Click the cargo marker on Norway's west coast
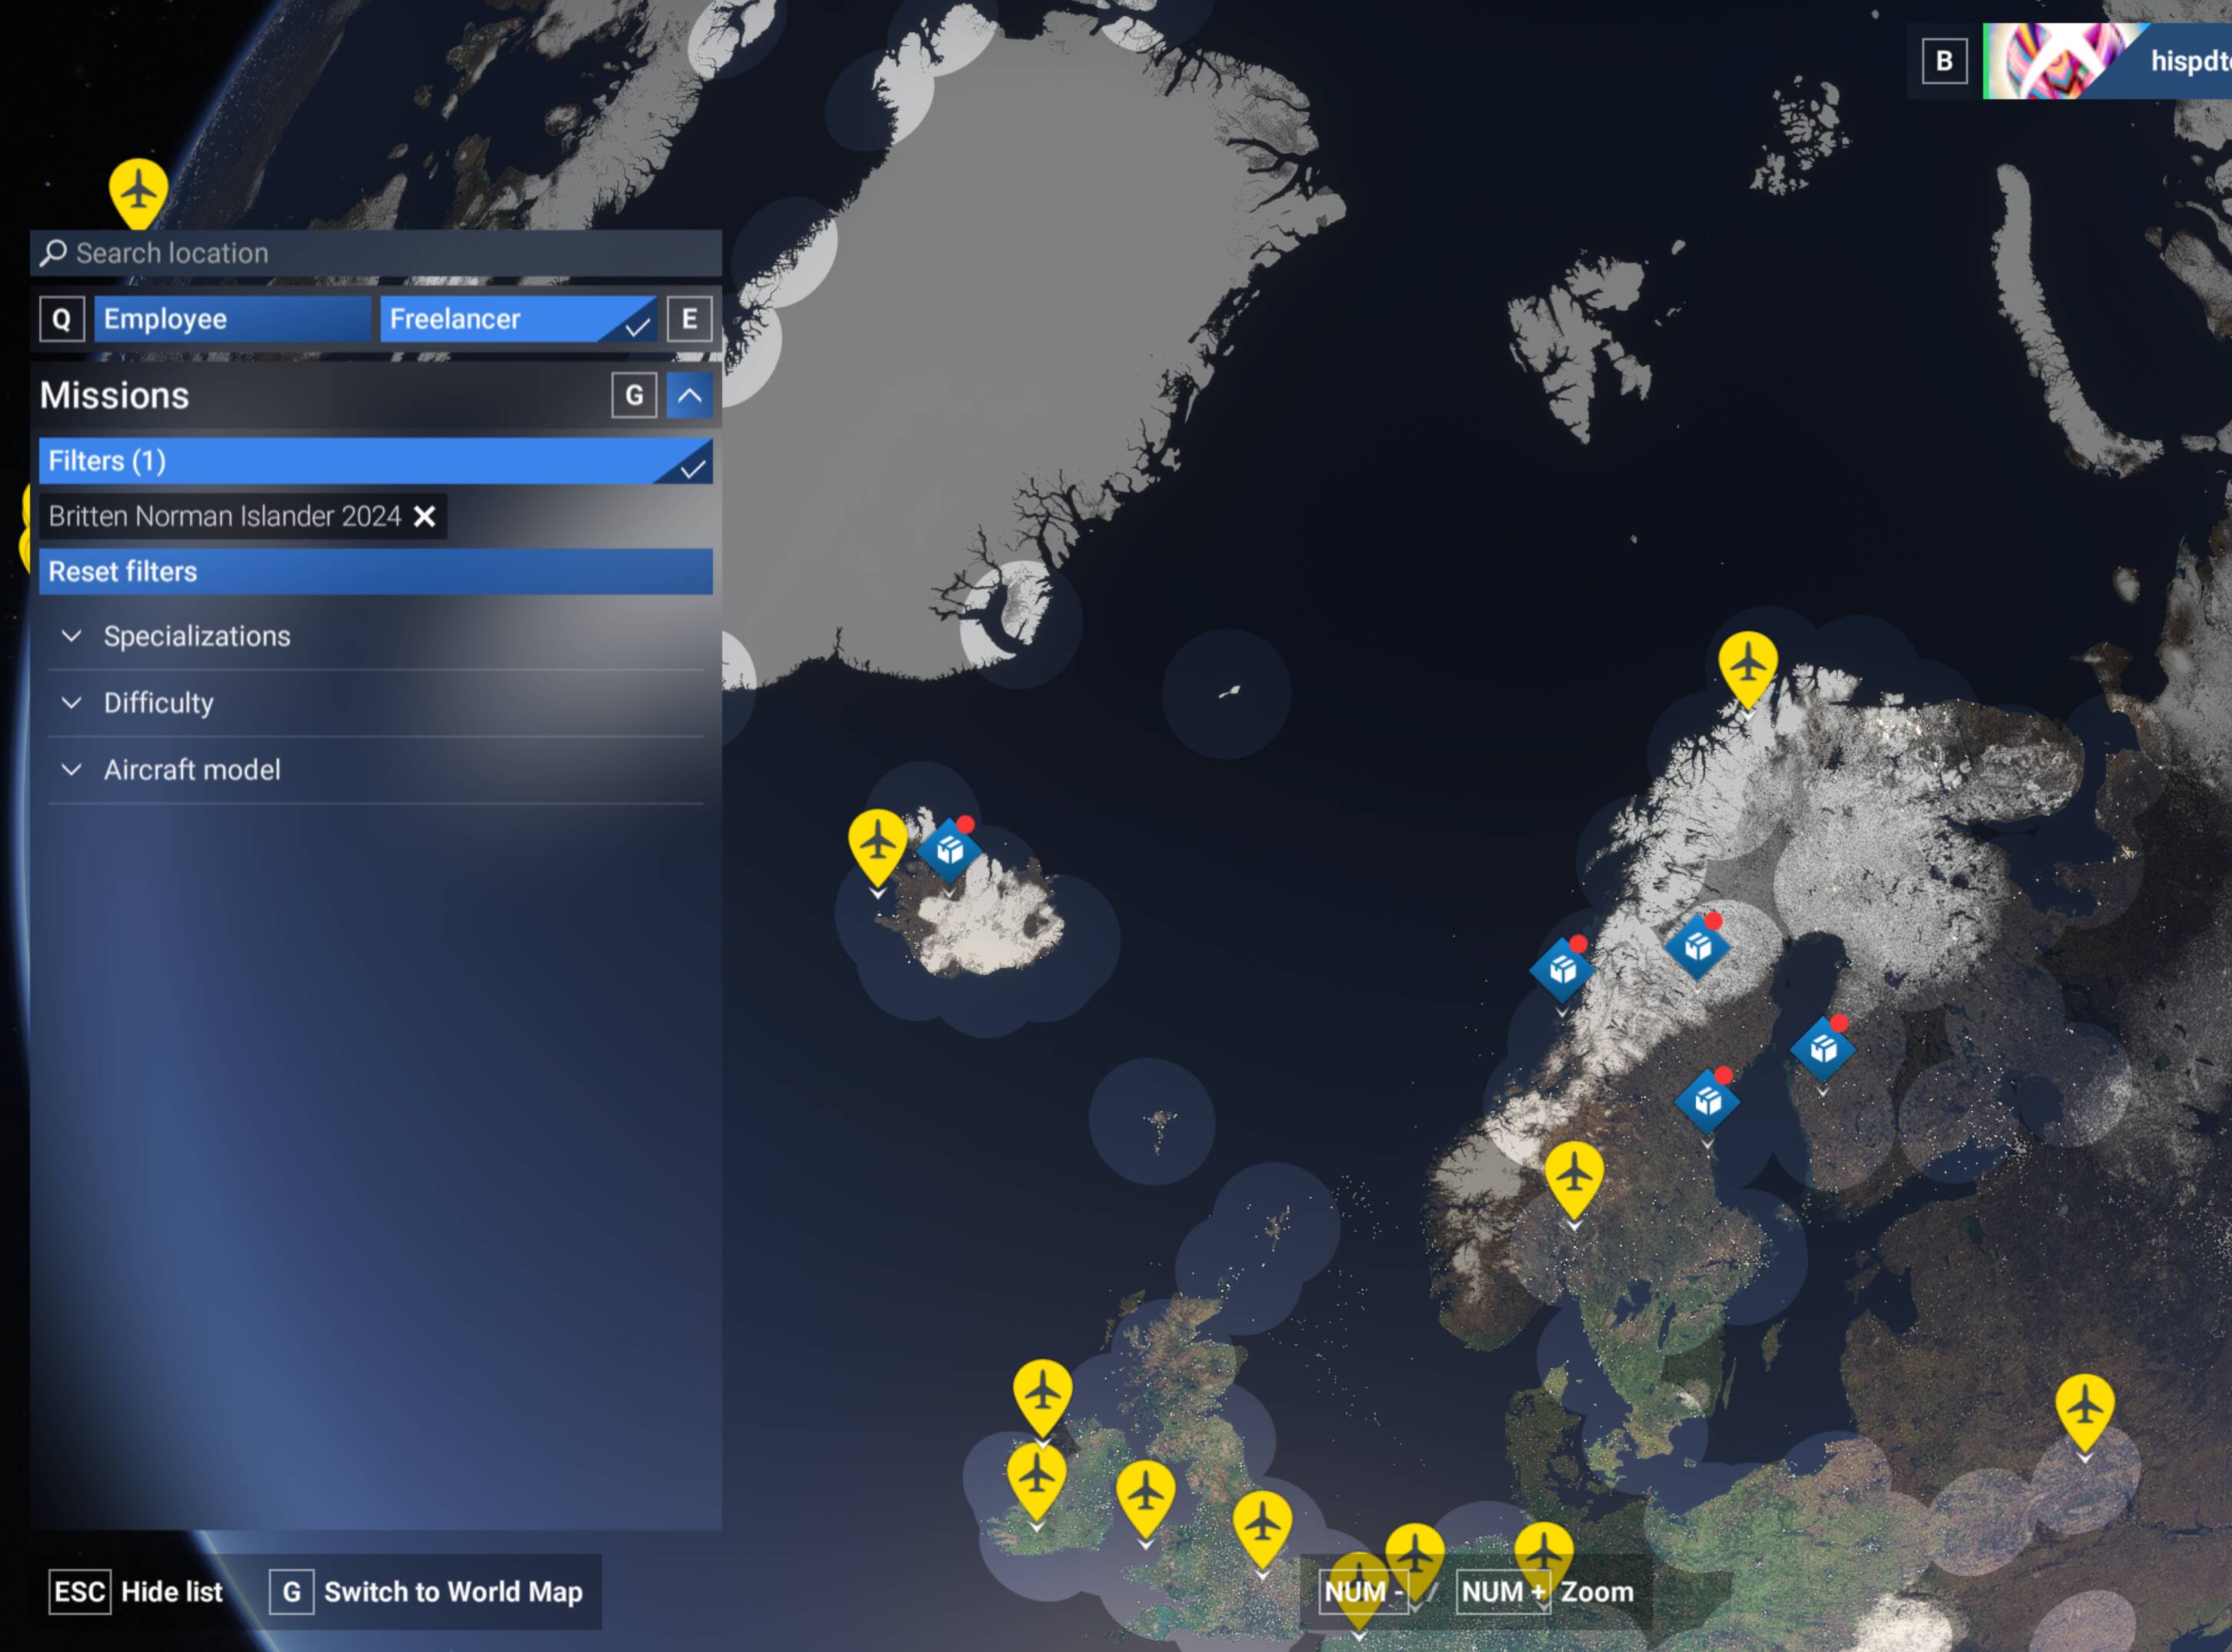This screenshot has height=1652, width=2232. point(1562,969)
